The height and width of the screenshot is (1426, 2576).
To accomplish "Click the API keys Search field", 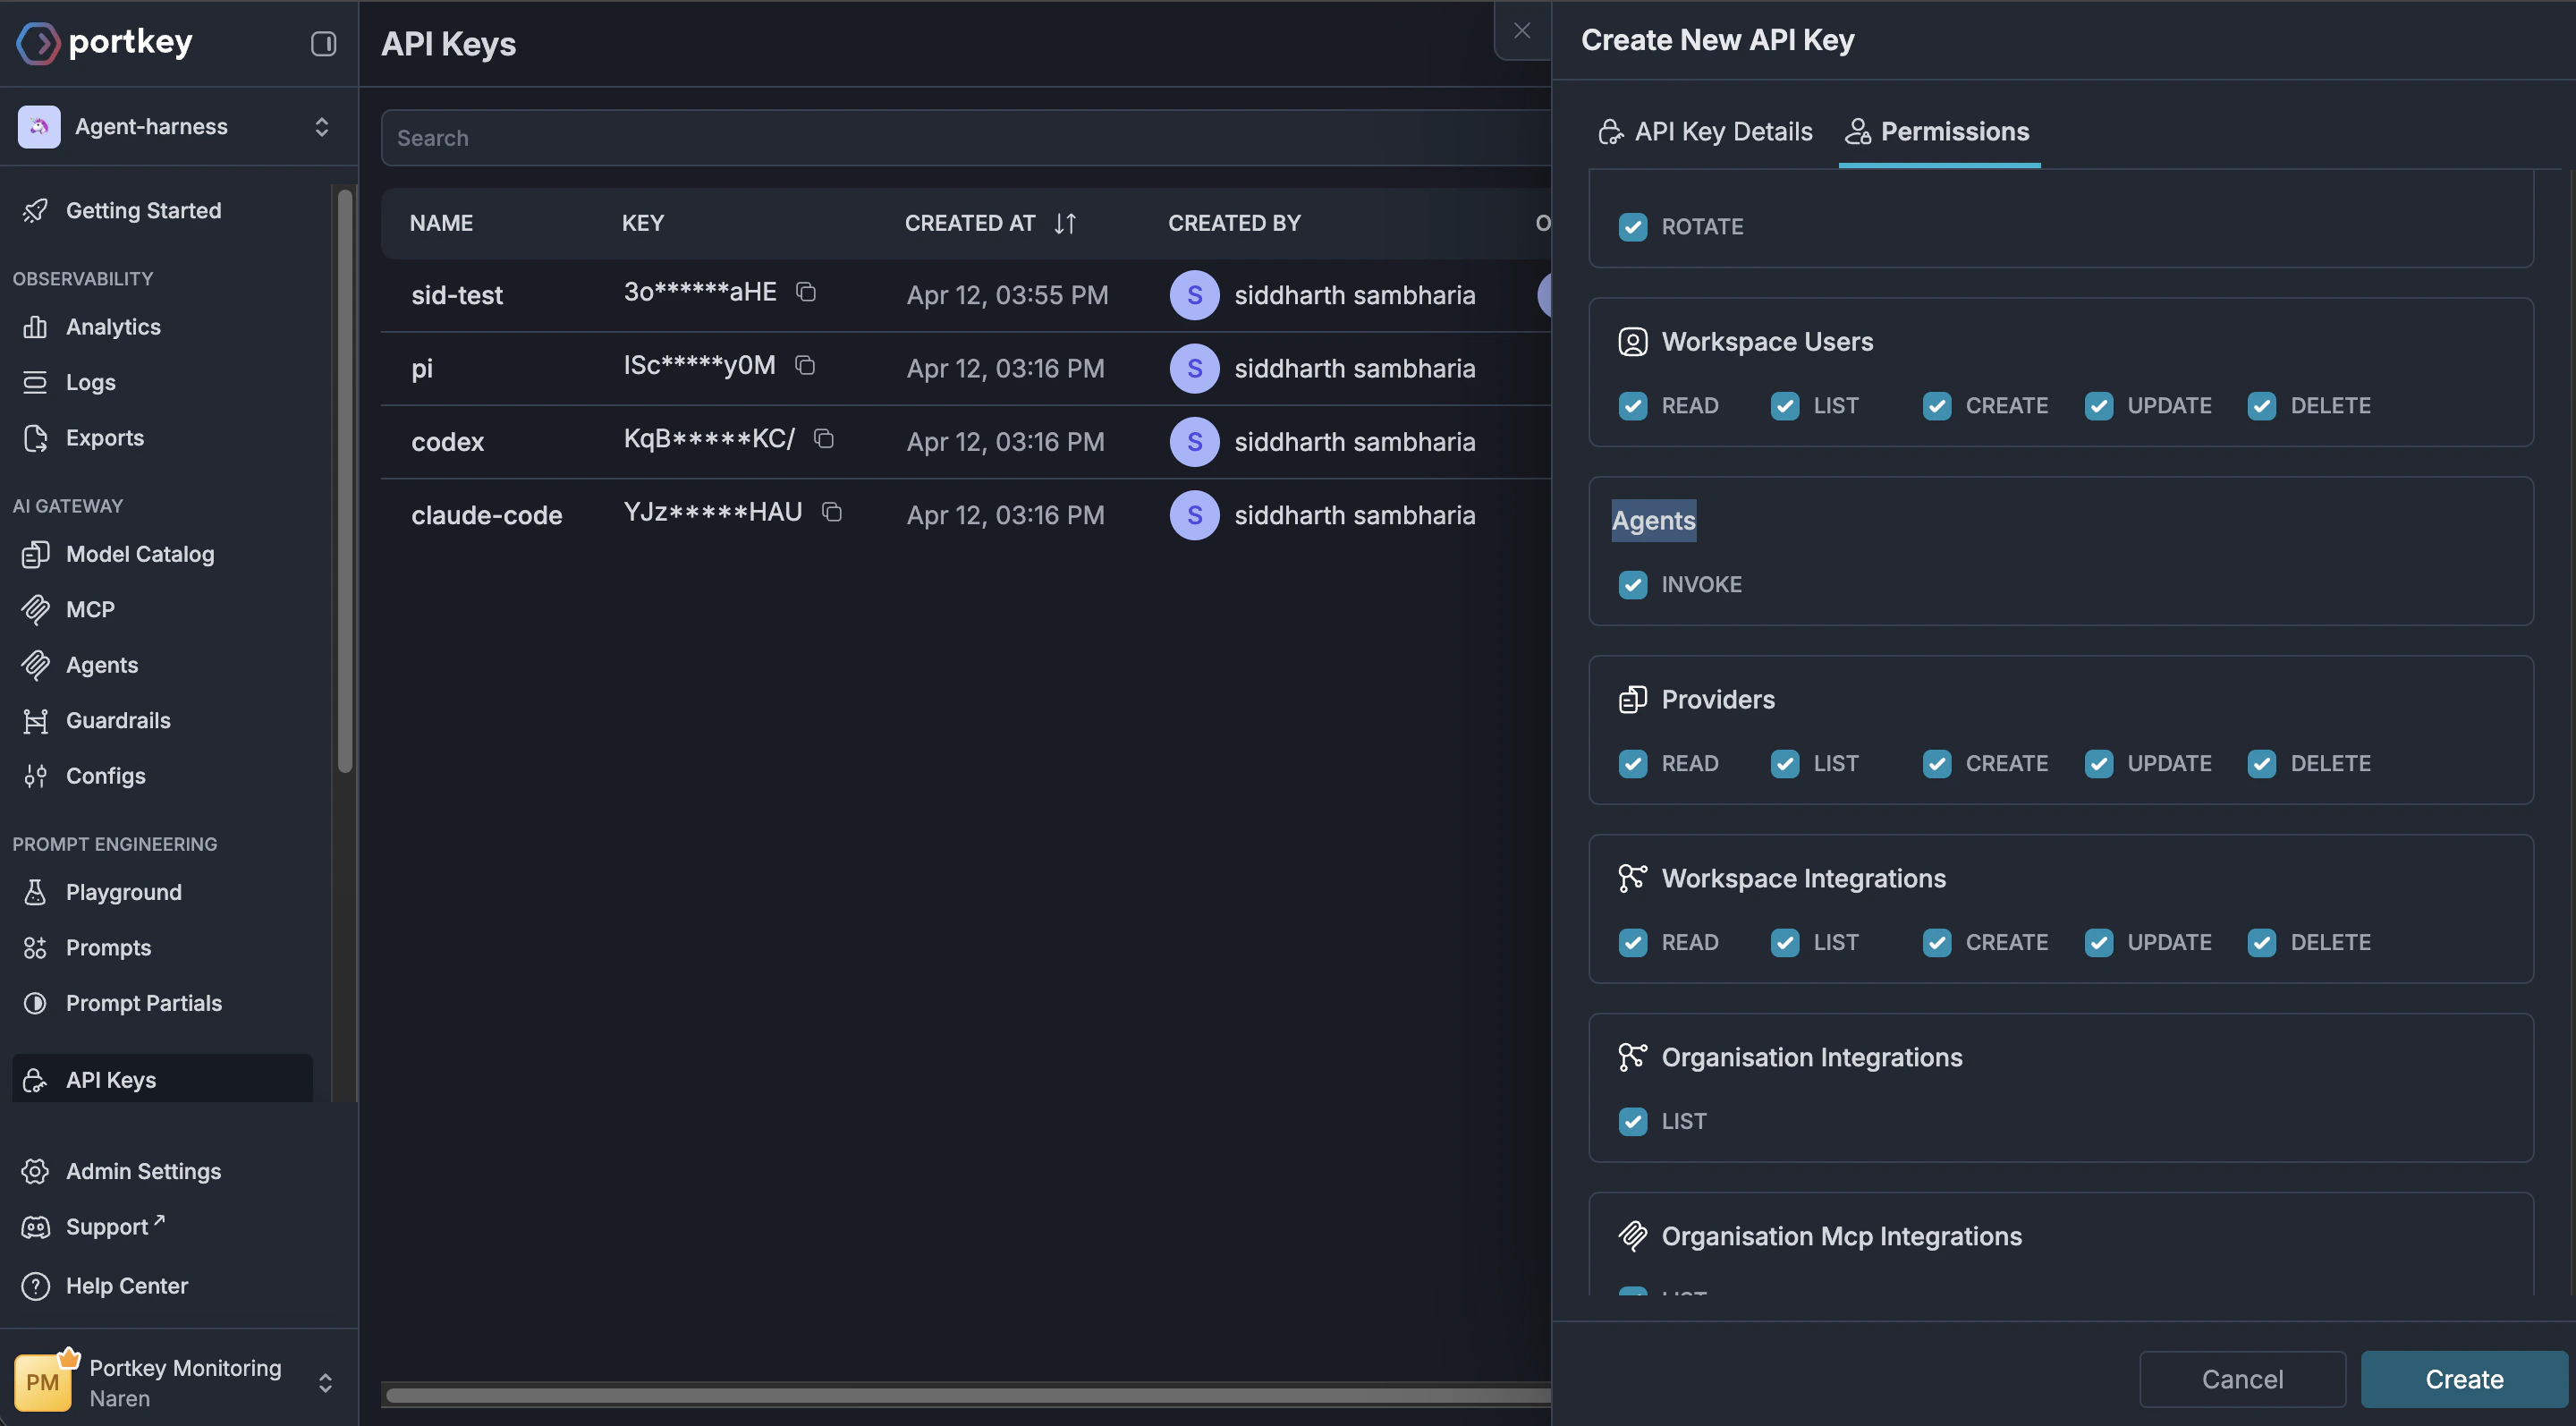I will click(960, 138).
